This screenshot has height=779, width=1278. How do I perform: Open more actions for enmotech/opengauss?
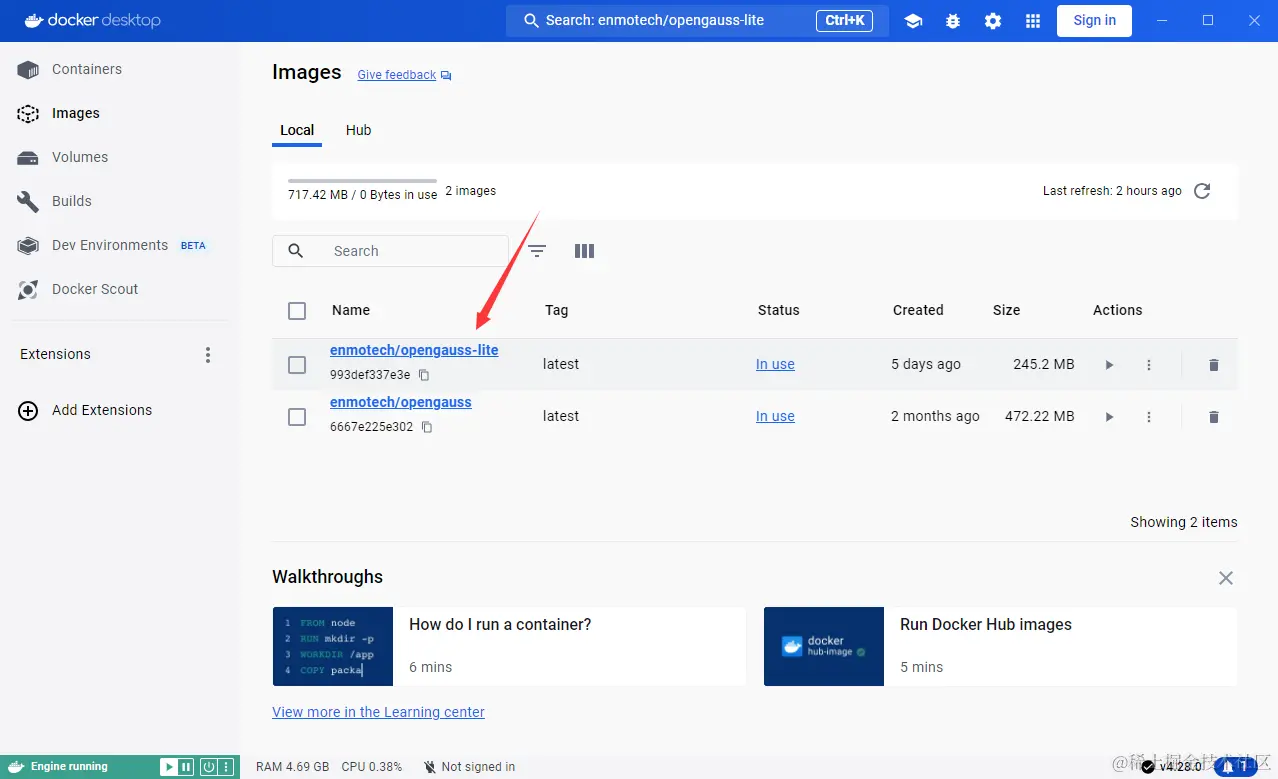click(x=1149, y=417)
